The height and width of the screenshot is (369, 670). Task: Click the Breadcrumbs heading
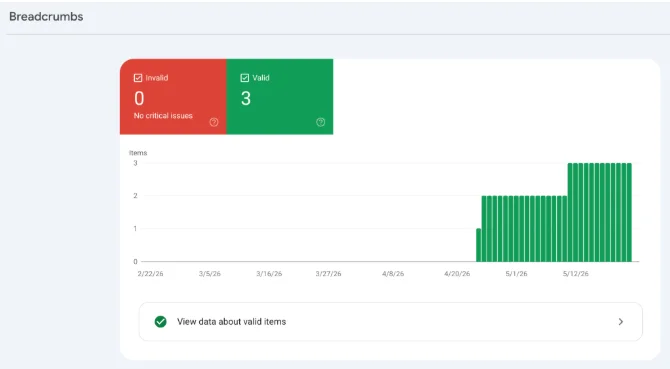(46, 17)
